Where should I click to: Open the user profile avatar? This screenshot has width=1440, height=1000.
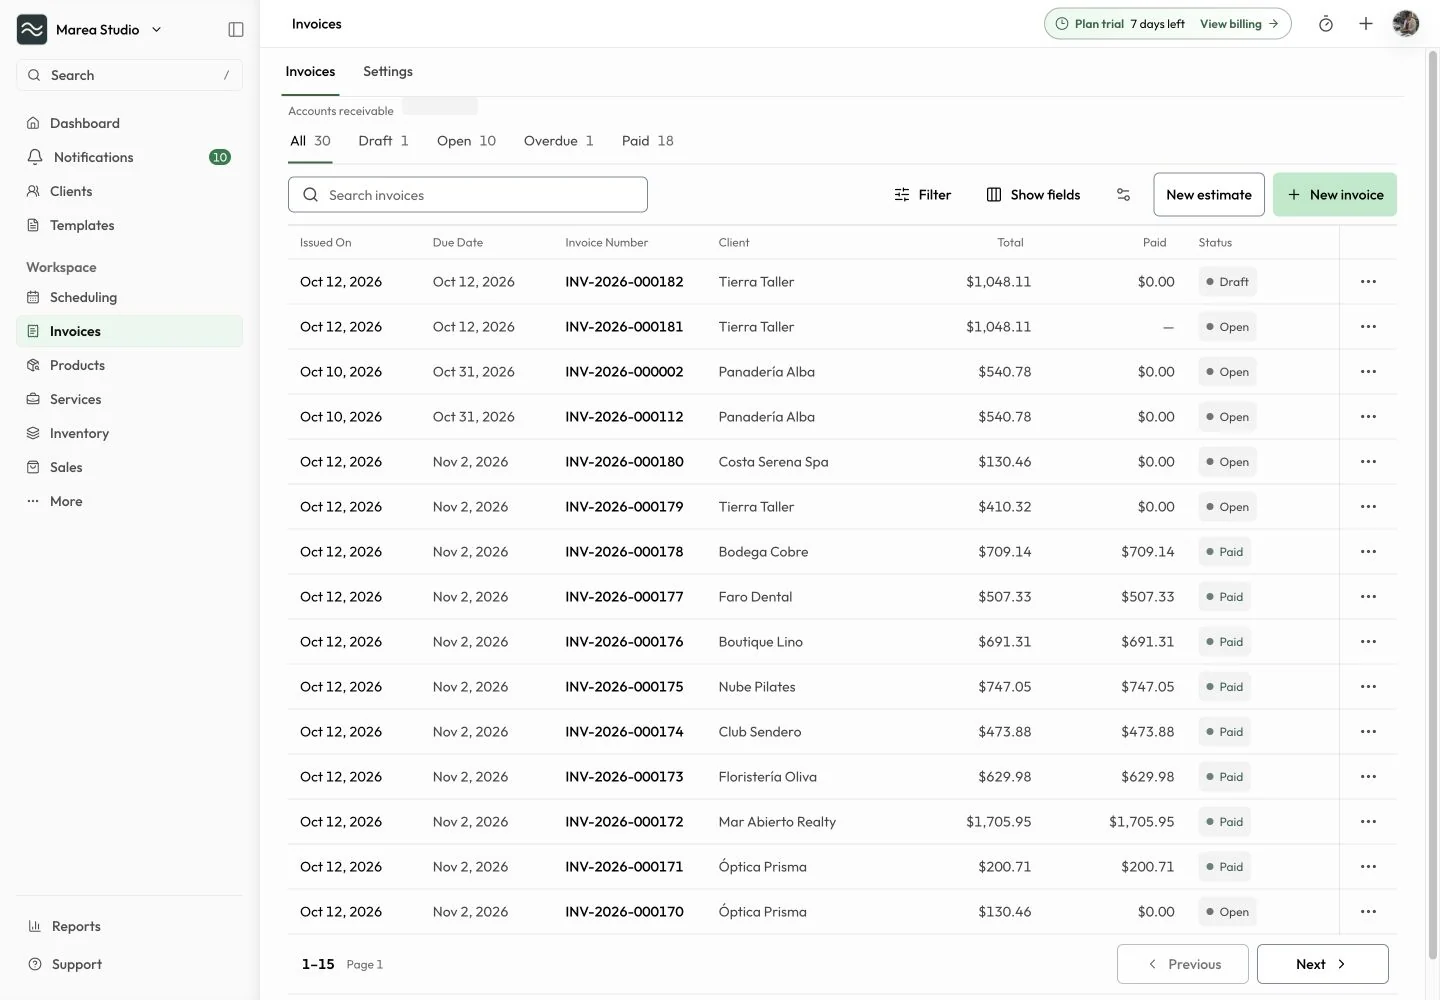(x=1406, y=24)
